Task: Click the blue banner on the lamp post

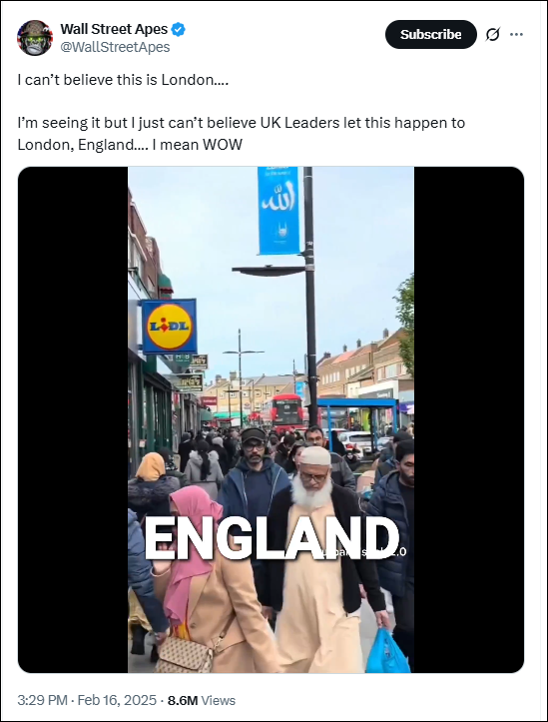Action: (279, 210)
